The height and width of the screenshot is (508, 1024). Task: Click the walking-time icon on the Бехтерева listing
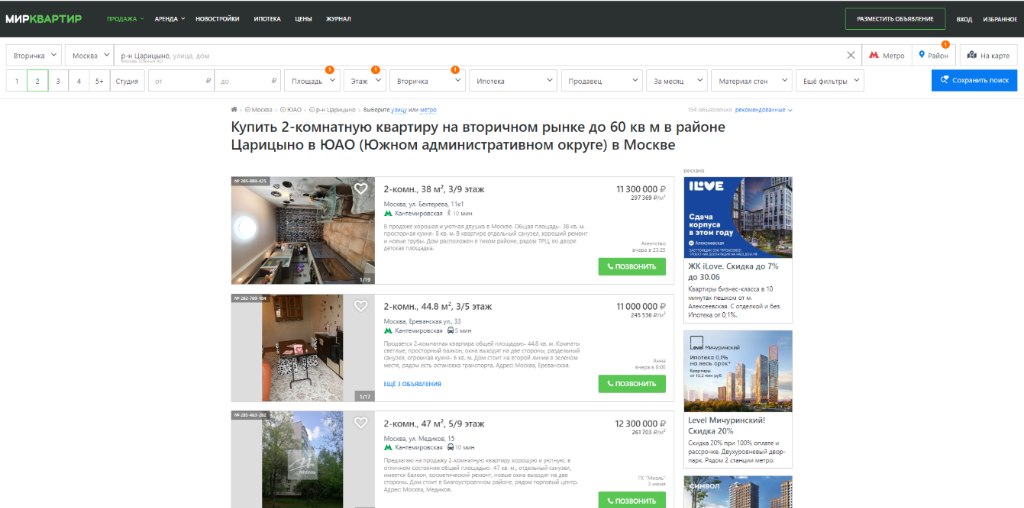coord(449,213)
